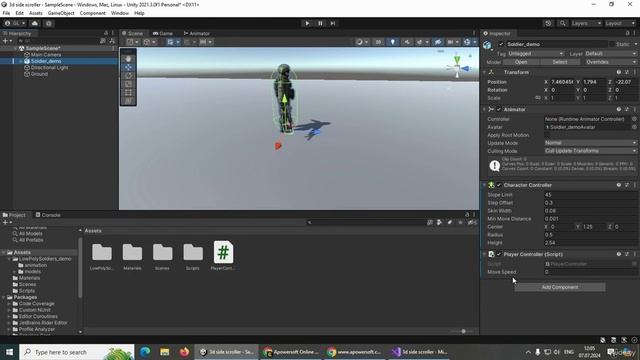Viewport: 640px width, 360px height.
Task: Click the Open button for the model prefab
Action: 521,62
